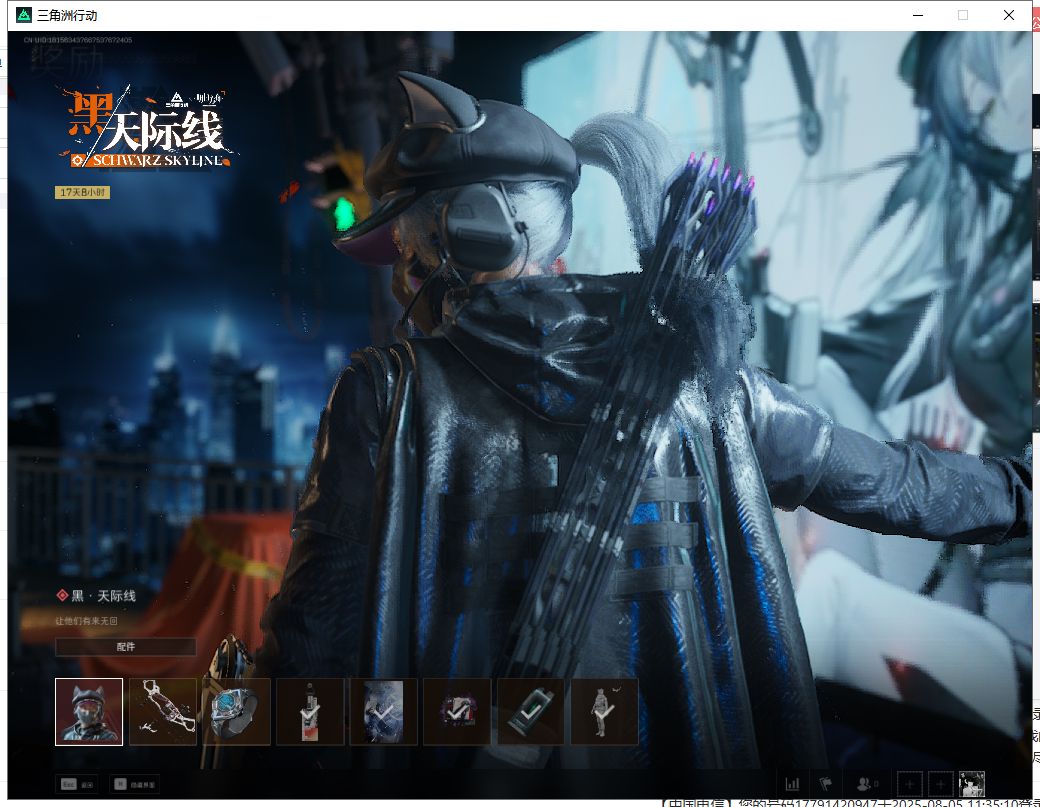Select the bow weapon reward thumbnail
This screenshot has height=807, width=1040.
point(163,712)
